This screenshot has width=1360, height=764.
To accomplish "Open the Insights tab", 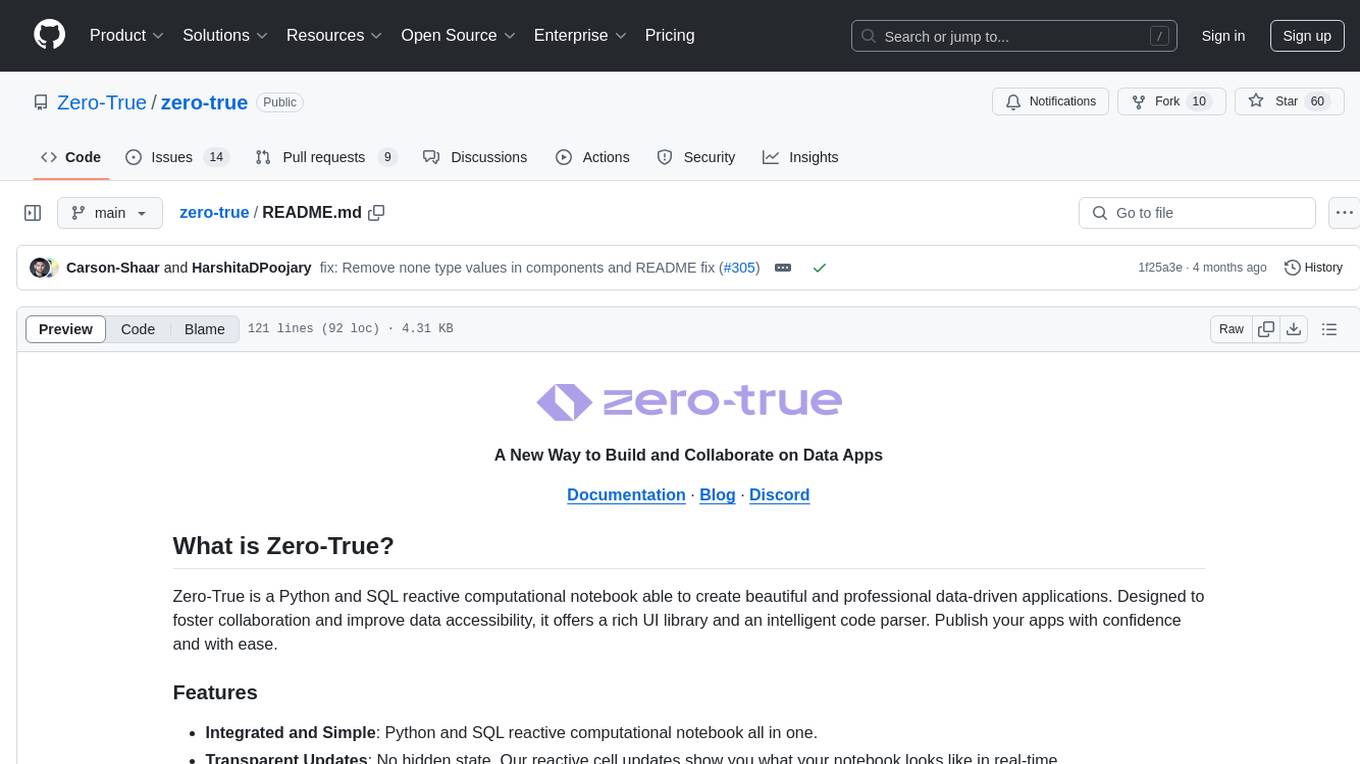I will (800, 157).
